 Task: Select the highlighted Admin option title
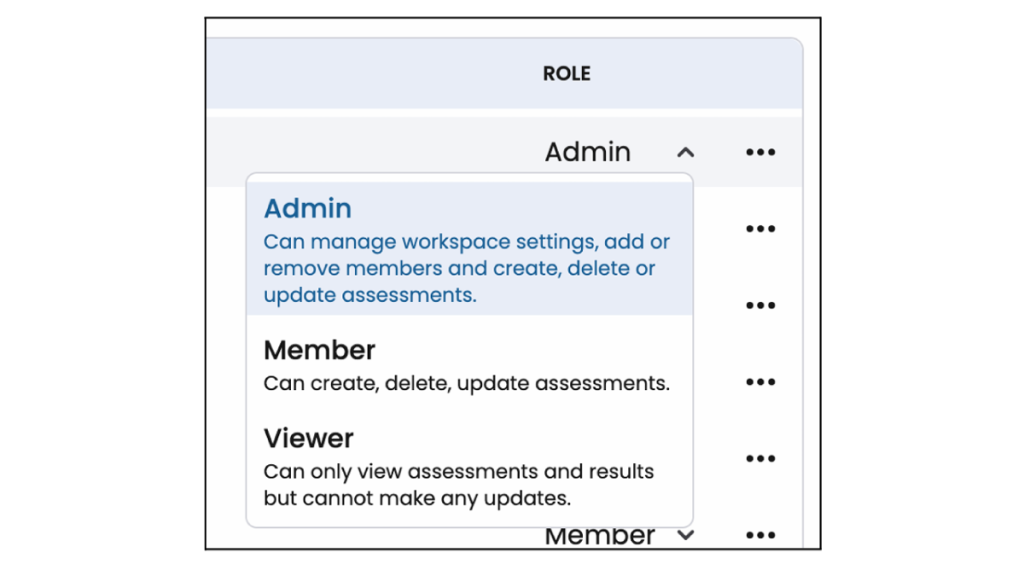point(307,209)
